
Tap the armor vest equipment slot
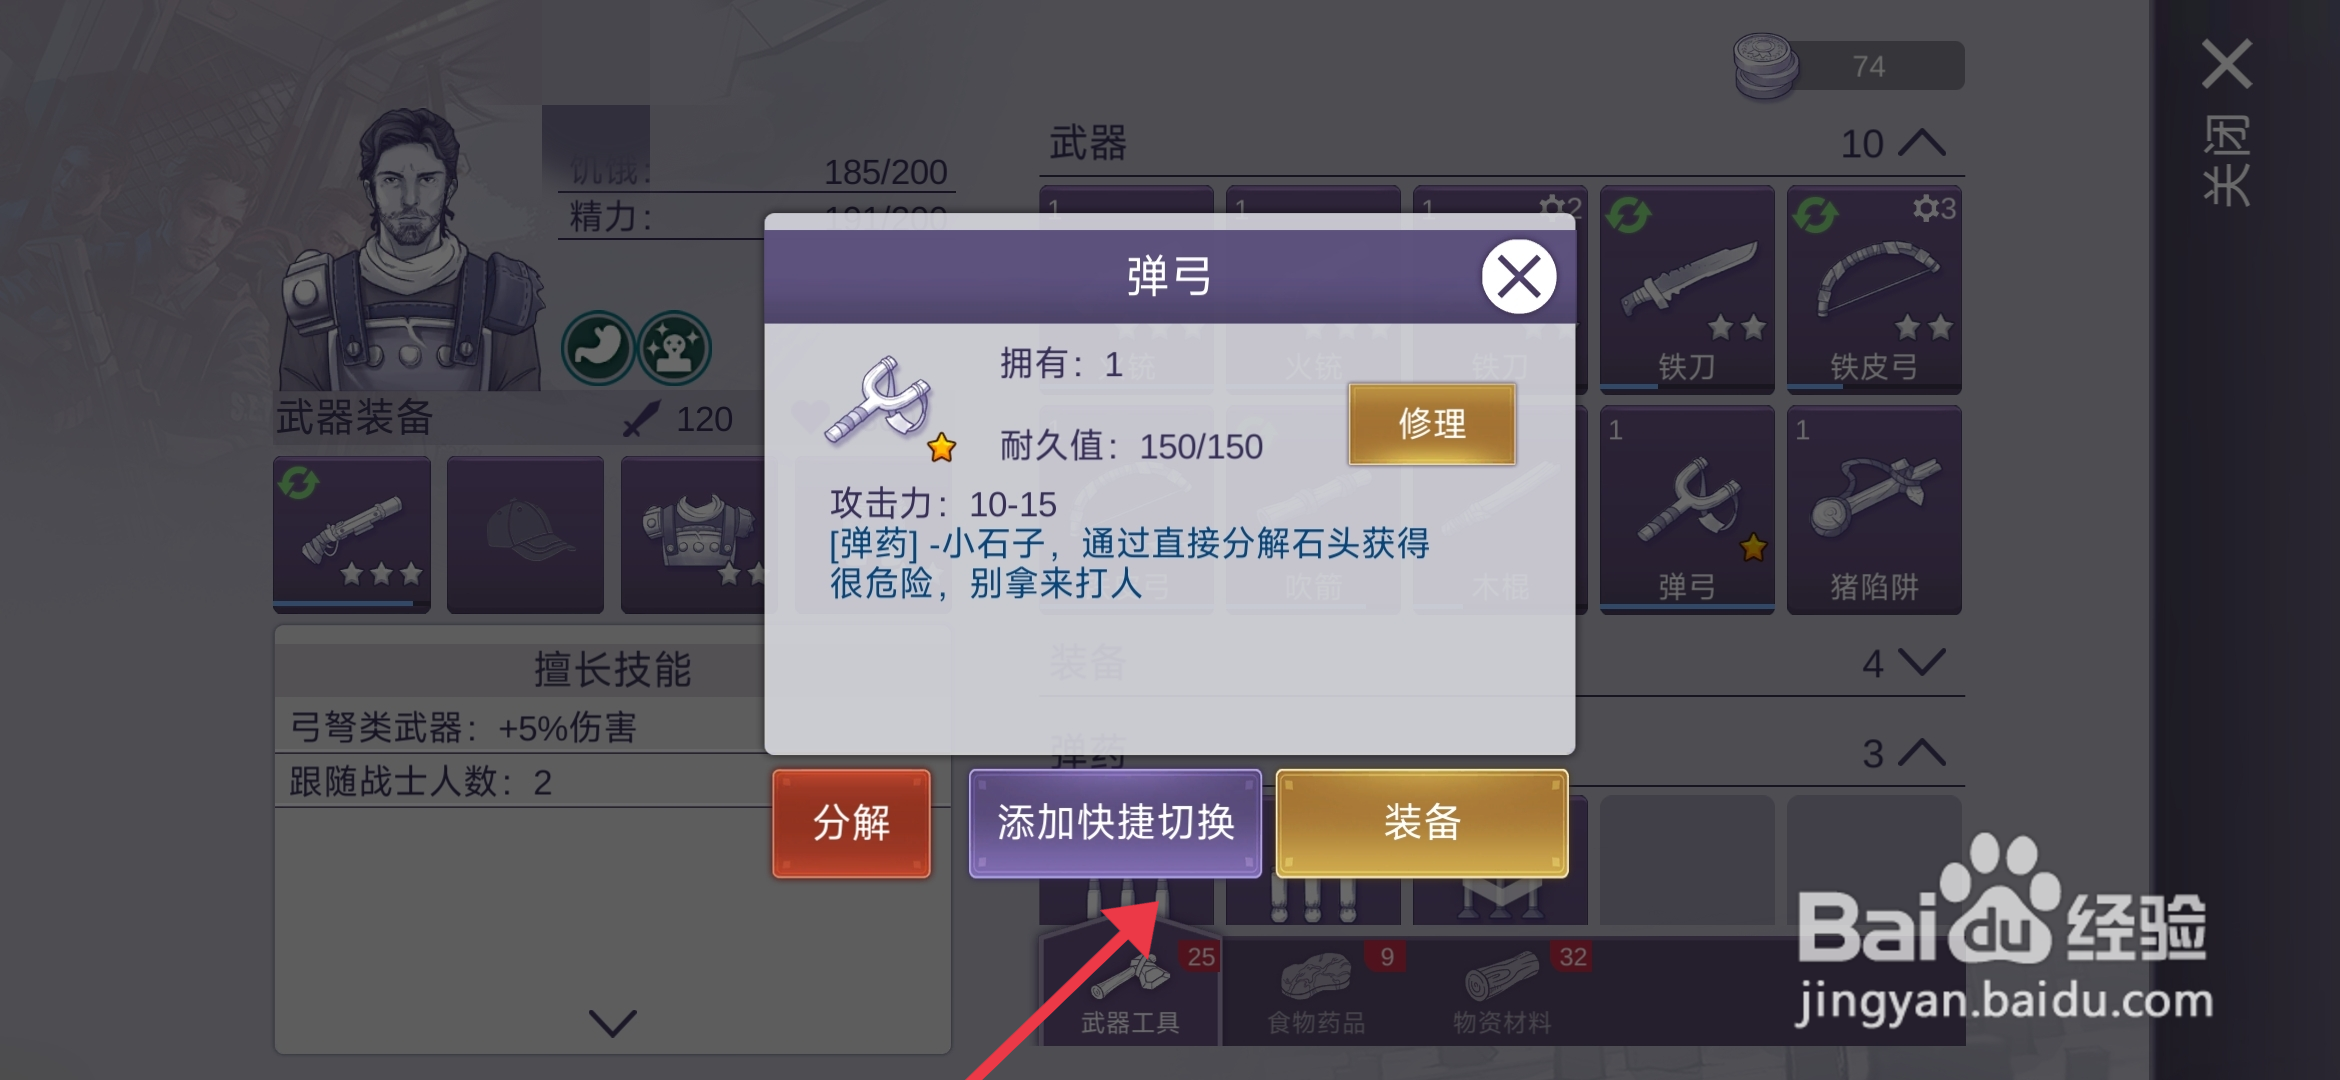pos(693,534)
